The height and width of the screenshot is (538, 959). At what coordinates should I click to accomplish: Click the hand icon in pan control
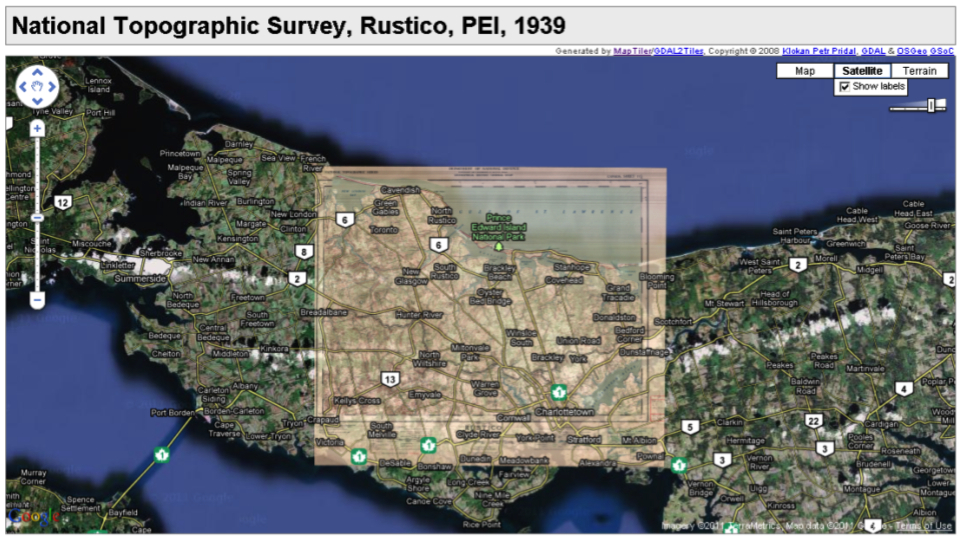(37, 88)
